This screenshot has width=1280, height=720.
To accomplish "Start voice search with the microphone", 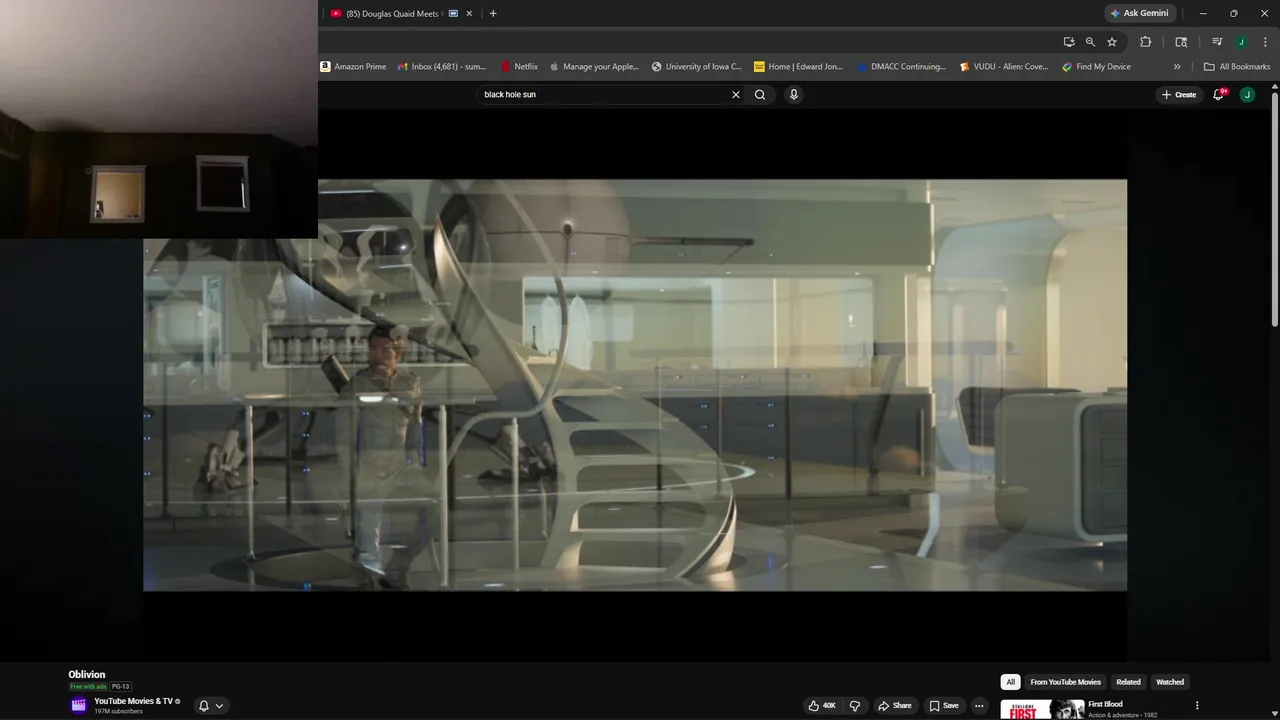I will tap(794, 95).
